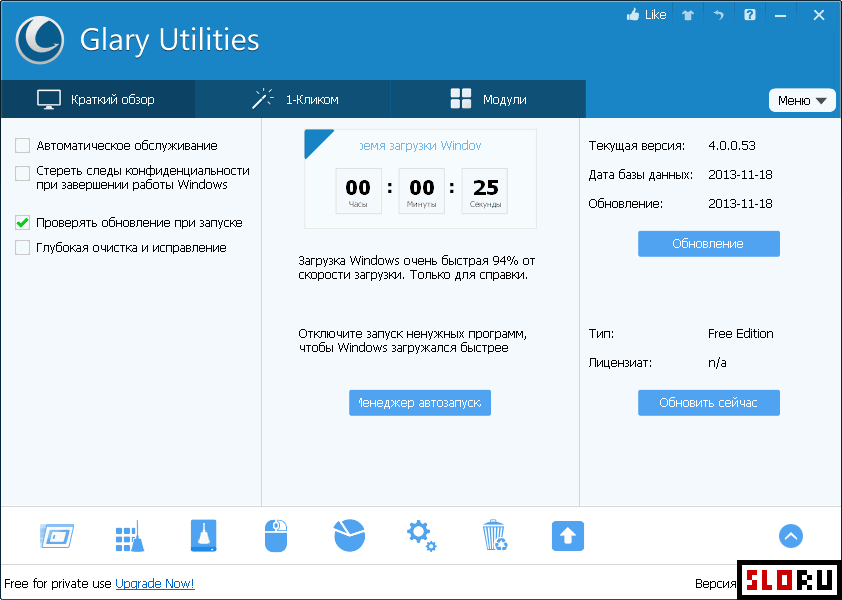The height and width of the screenshot is (600, 842).
Task: Minimize the Glary Utilities window
Action: 780,15
